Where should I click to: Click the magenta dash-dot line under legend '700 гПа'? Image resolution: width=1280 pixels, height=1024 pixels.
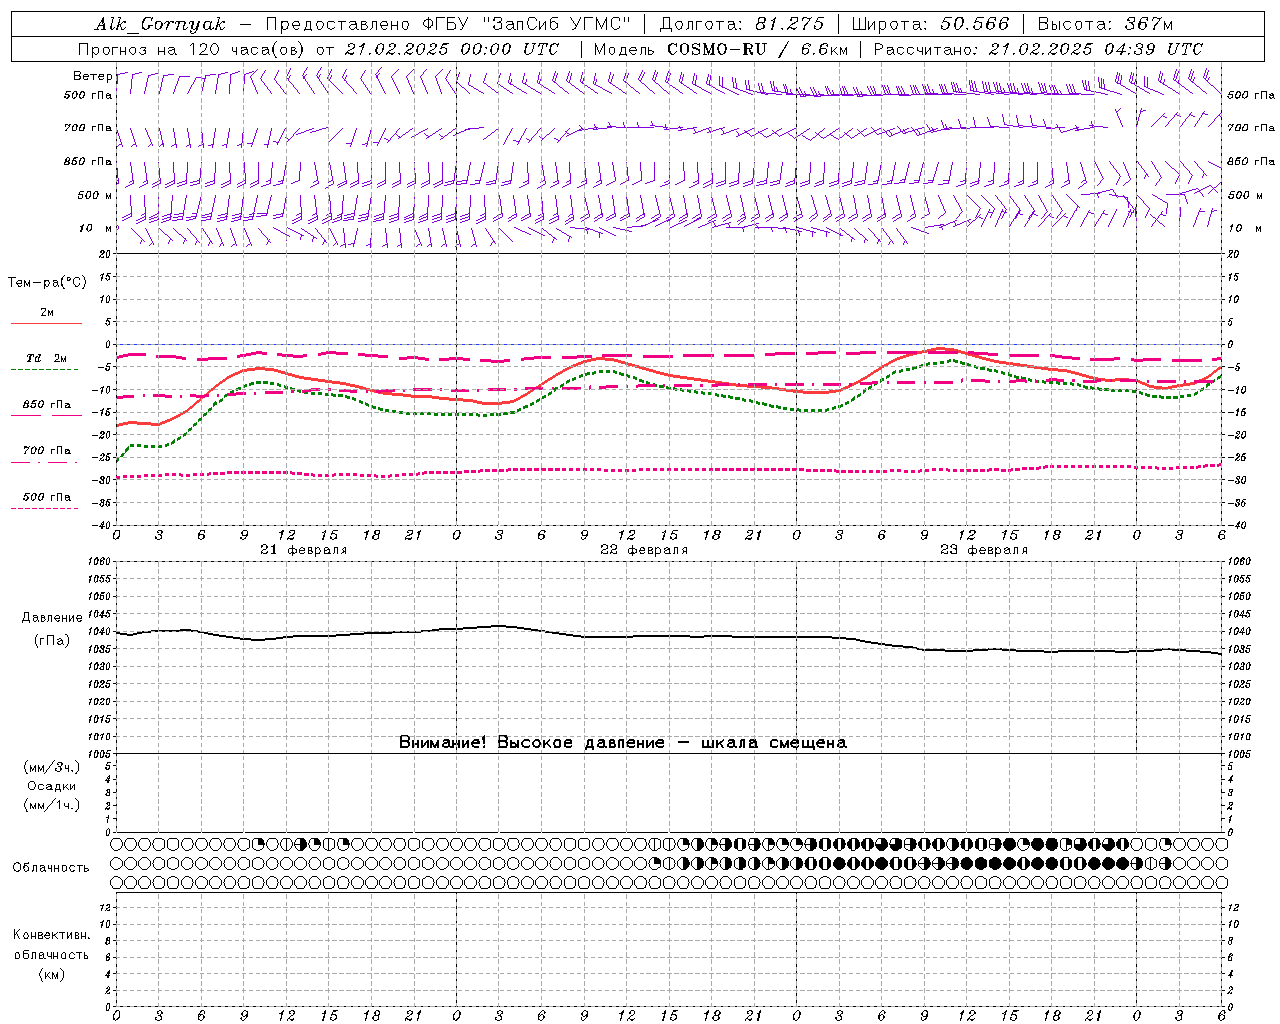click(46, 462)
